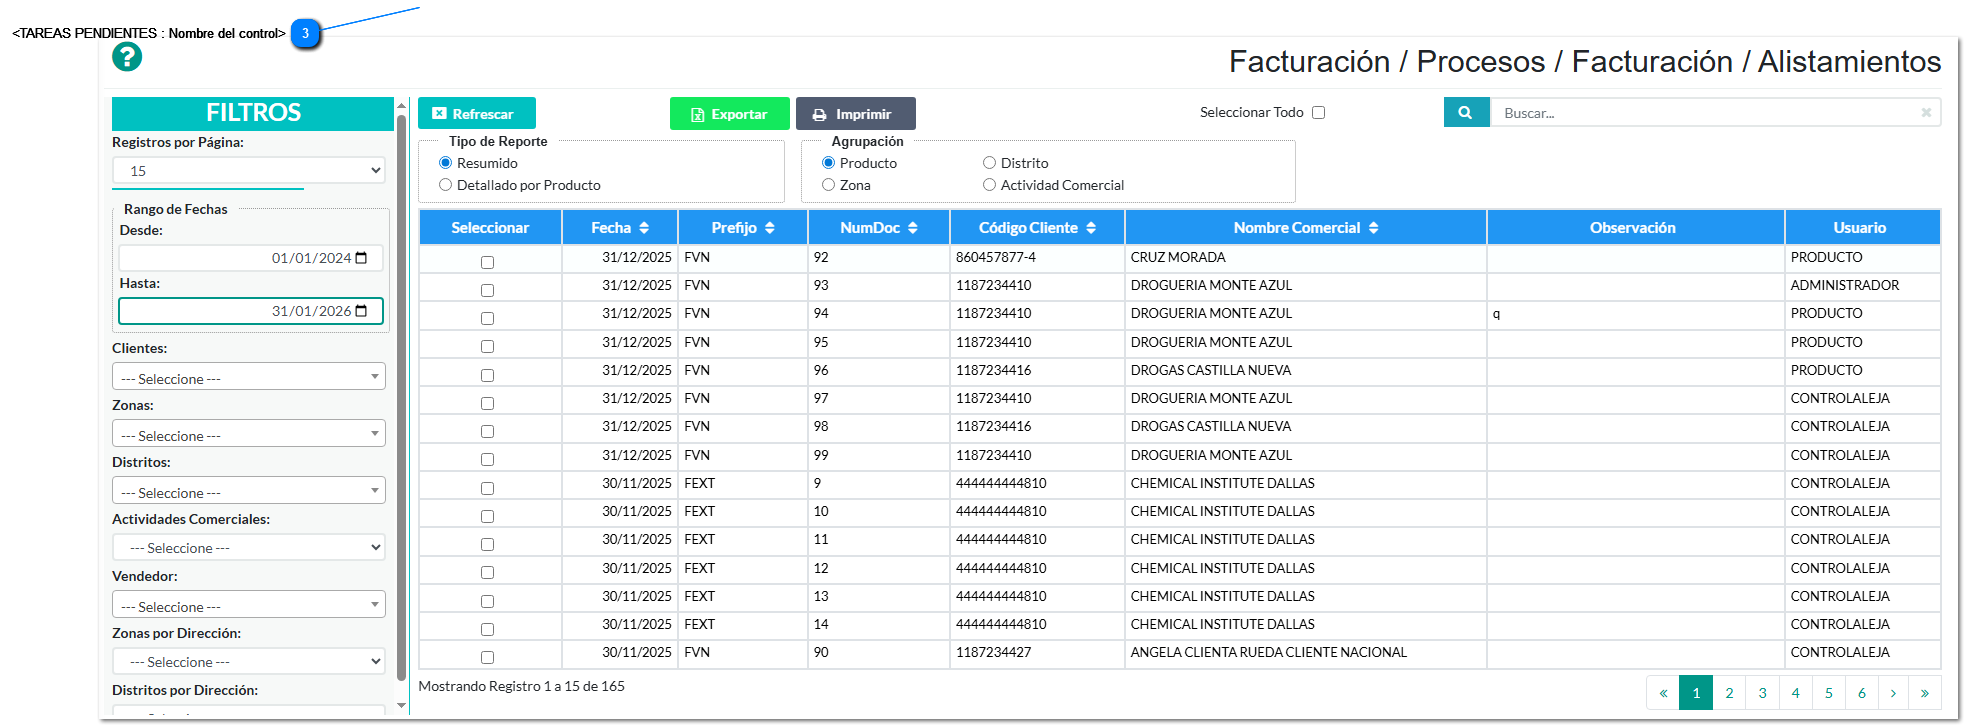This screenshot has width=1967, height=728.
Task: Sort table by the Fecha column arrows
Action: [x=644, y=228]
